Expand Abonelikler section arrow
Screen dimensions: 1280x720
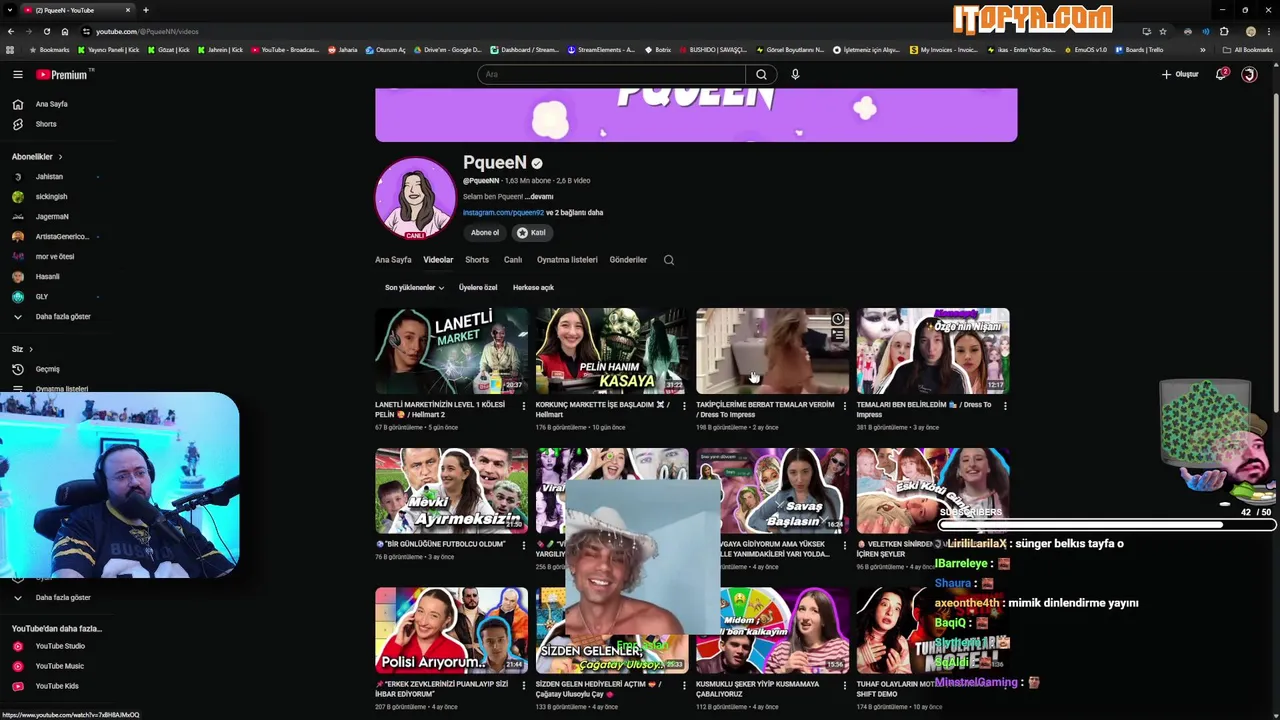60,157
